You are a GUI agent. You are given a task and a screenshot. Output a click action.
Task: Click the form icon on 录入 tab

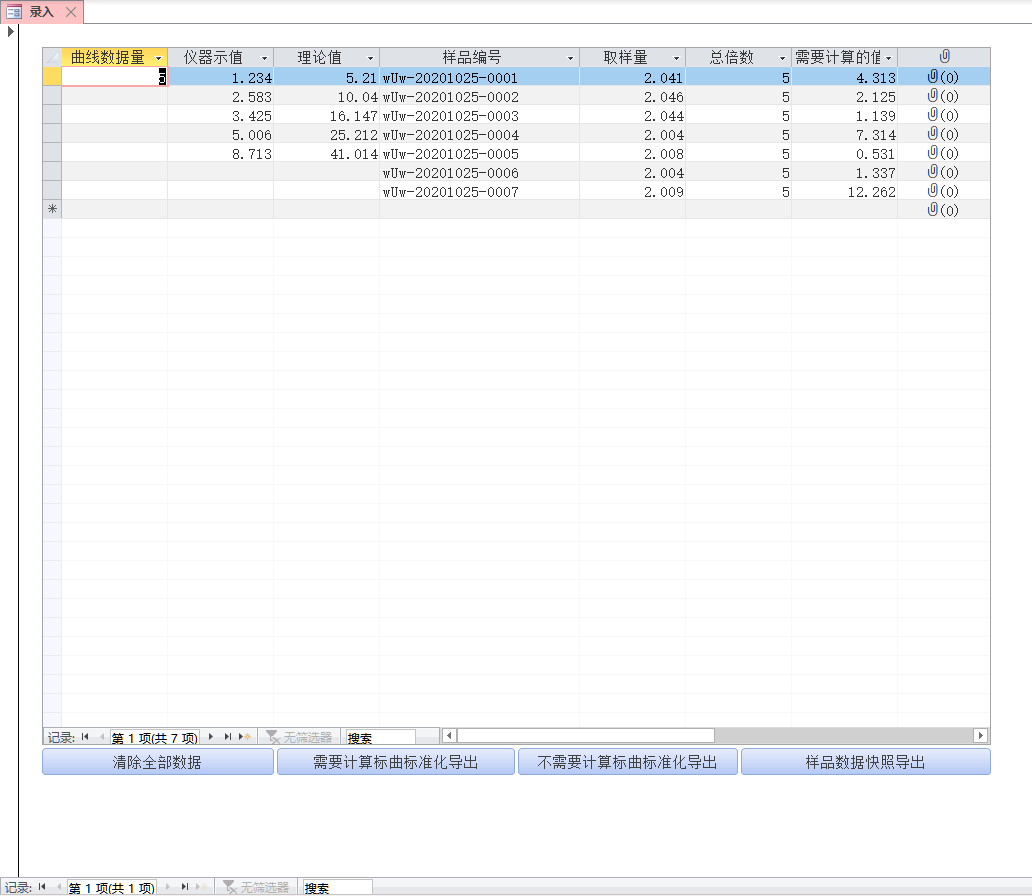tap(14, 12)
